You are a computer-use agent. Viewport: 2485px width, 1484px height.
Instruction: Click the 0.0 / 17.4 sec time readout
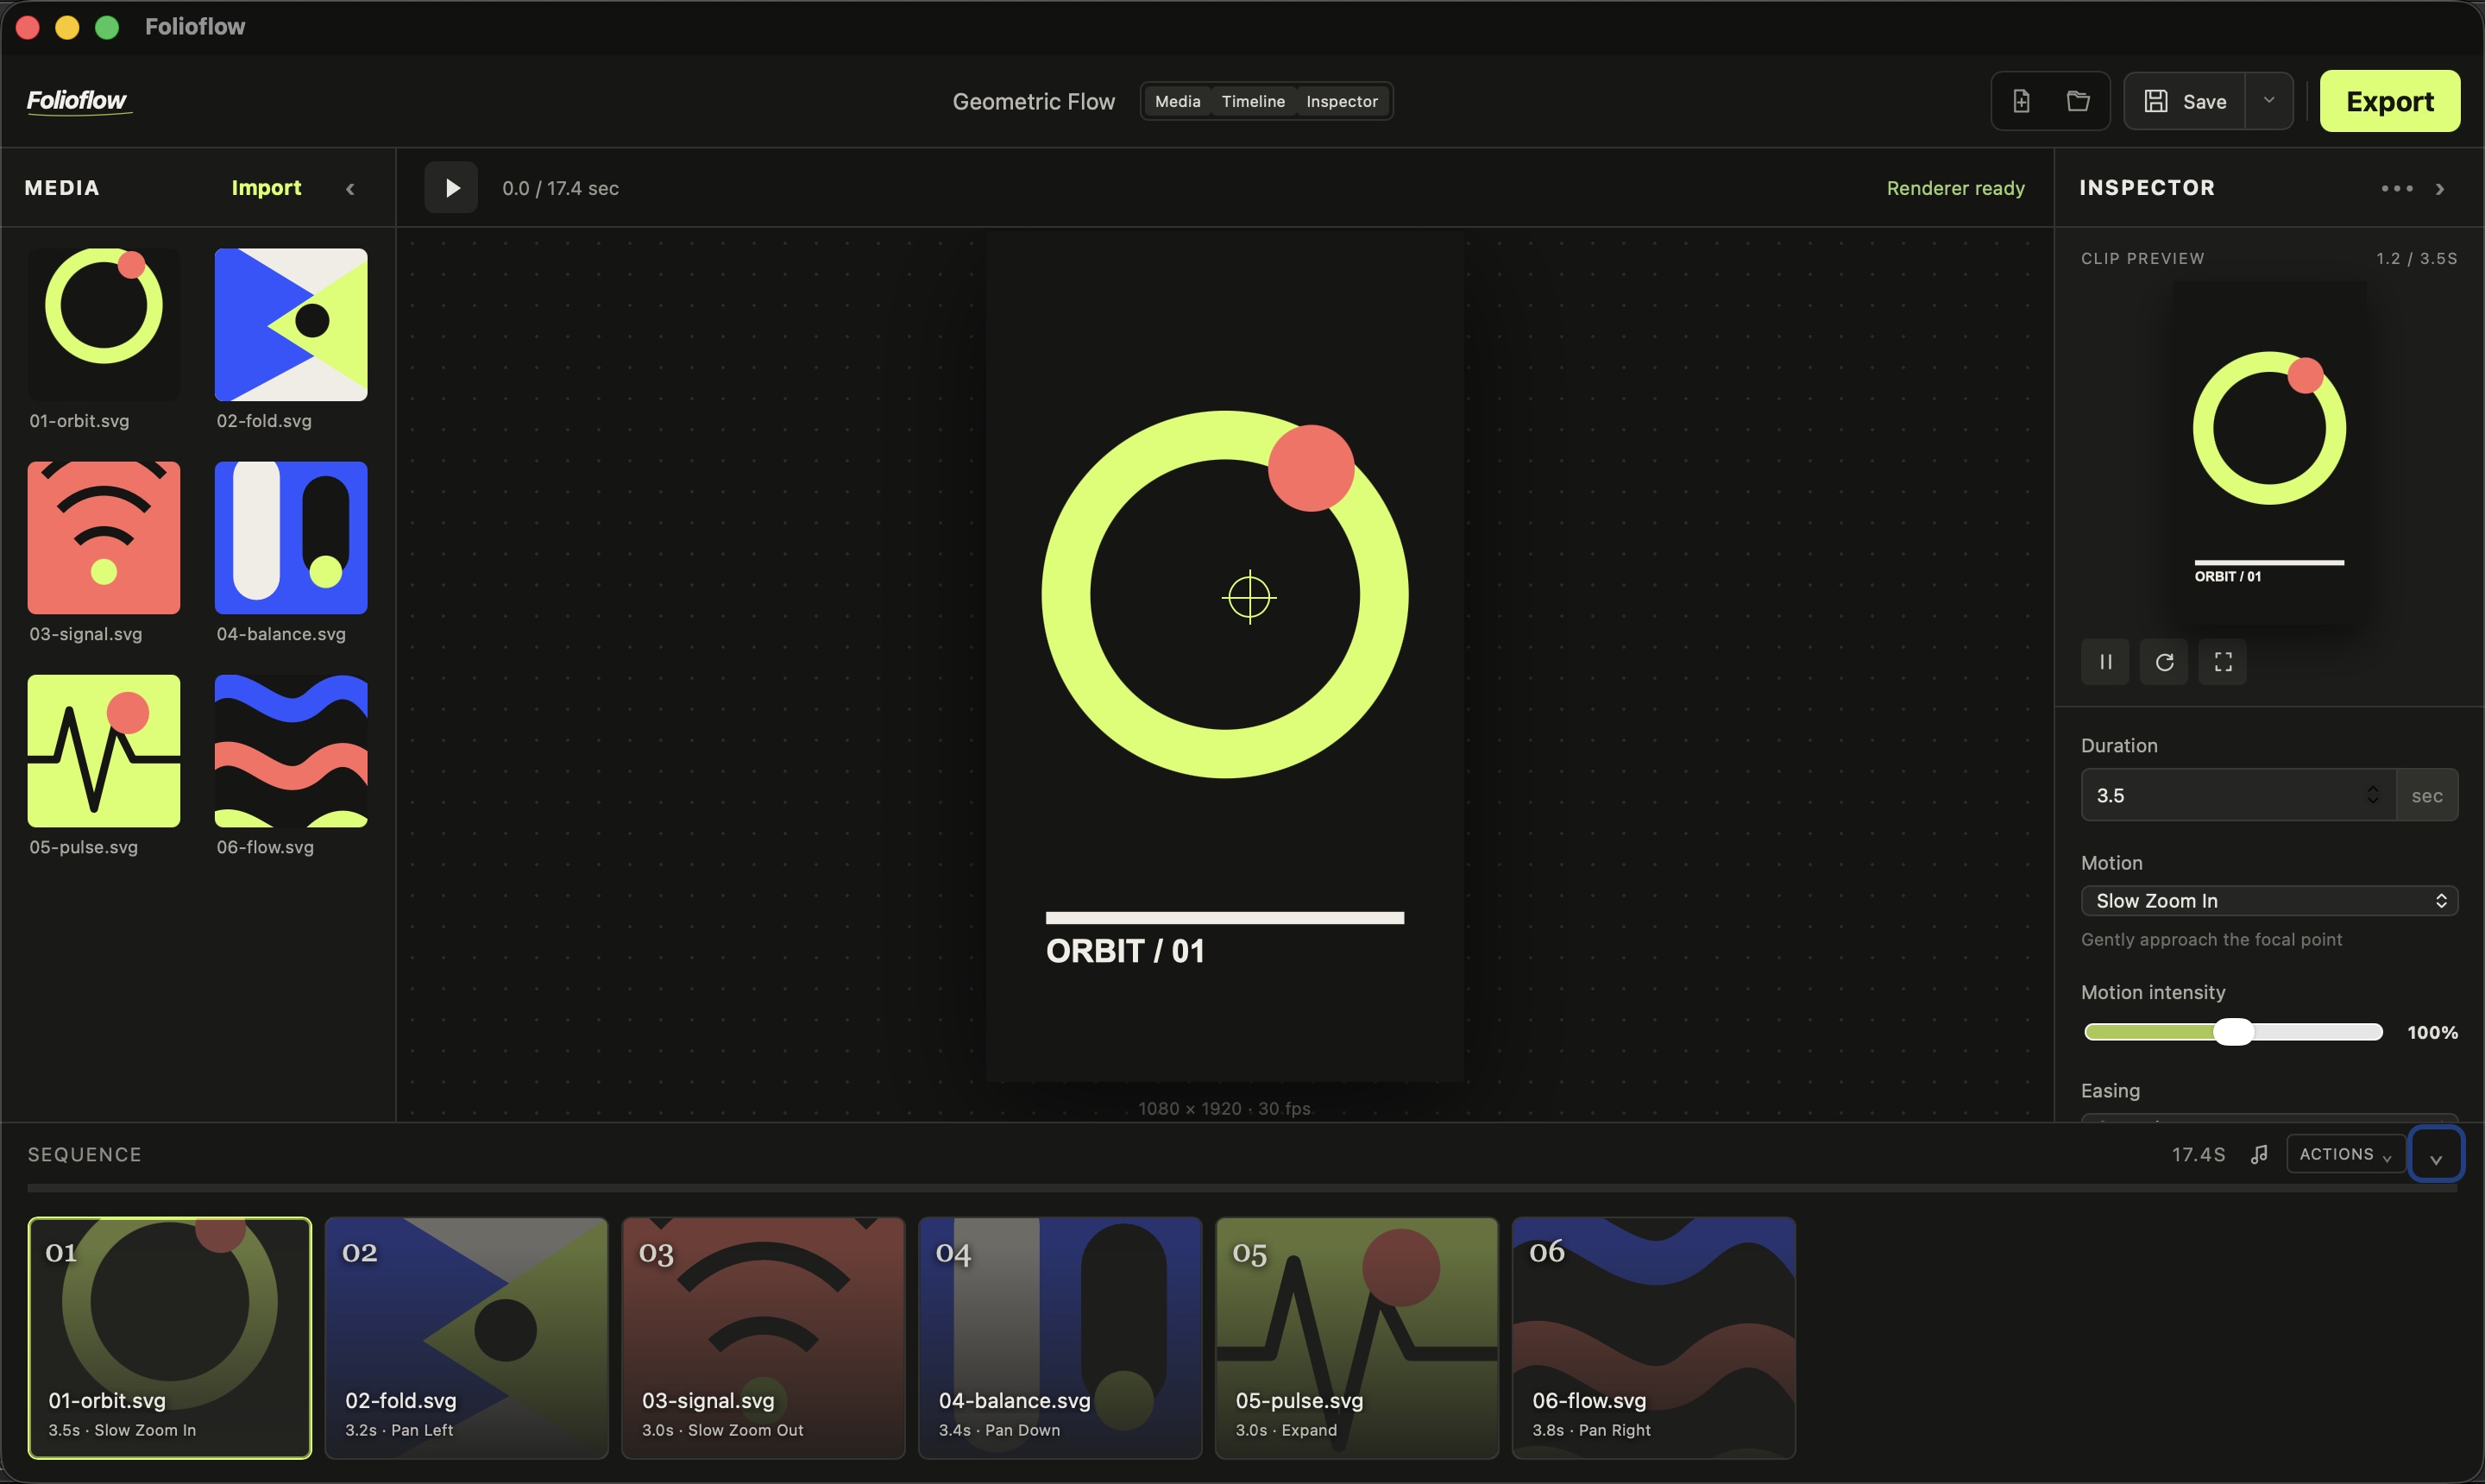[x=560, y=188]
